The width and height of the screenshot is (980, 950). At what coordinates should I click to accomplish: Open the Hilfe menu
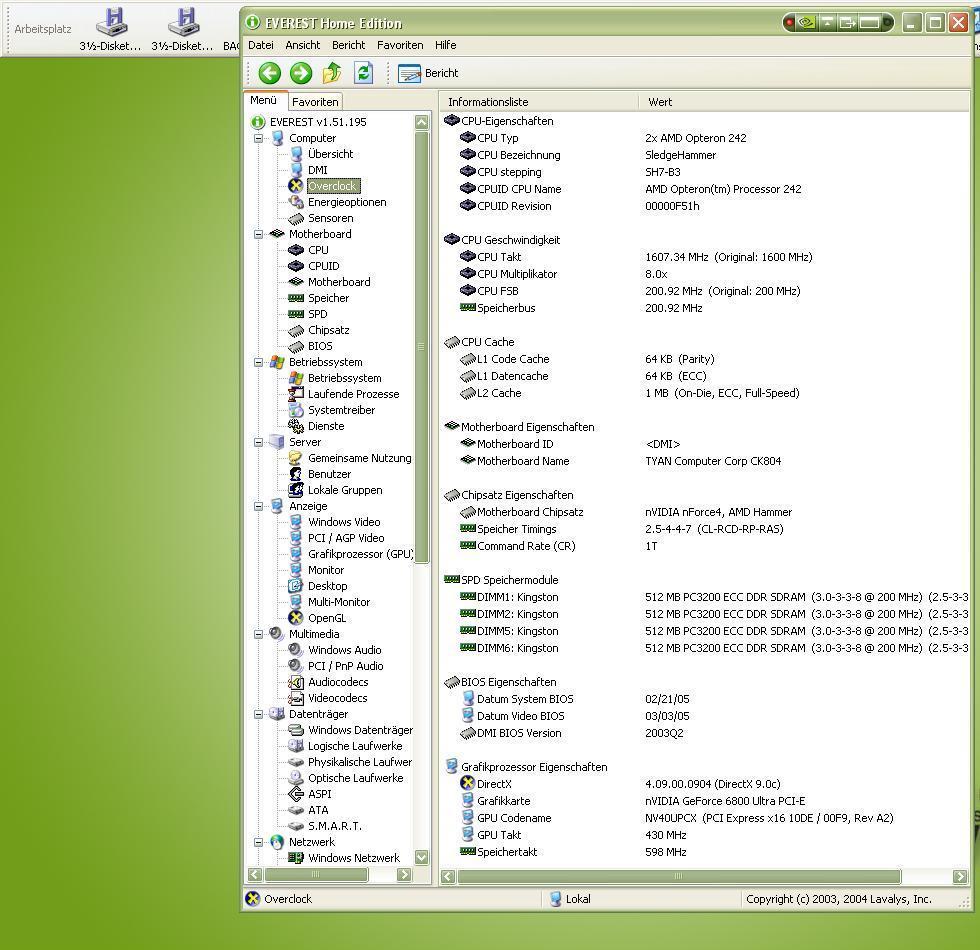pyautogui.click(x=446, y=45)
